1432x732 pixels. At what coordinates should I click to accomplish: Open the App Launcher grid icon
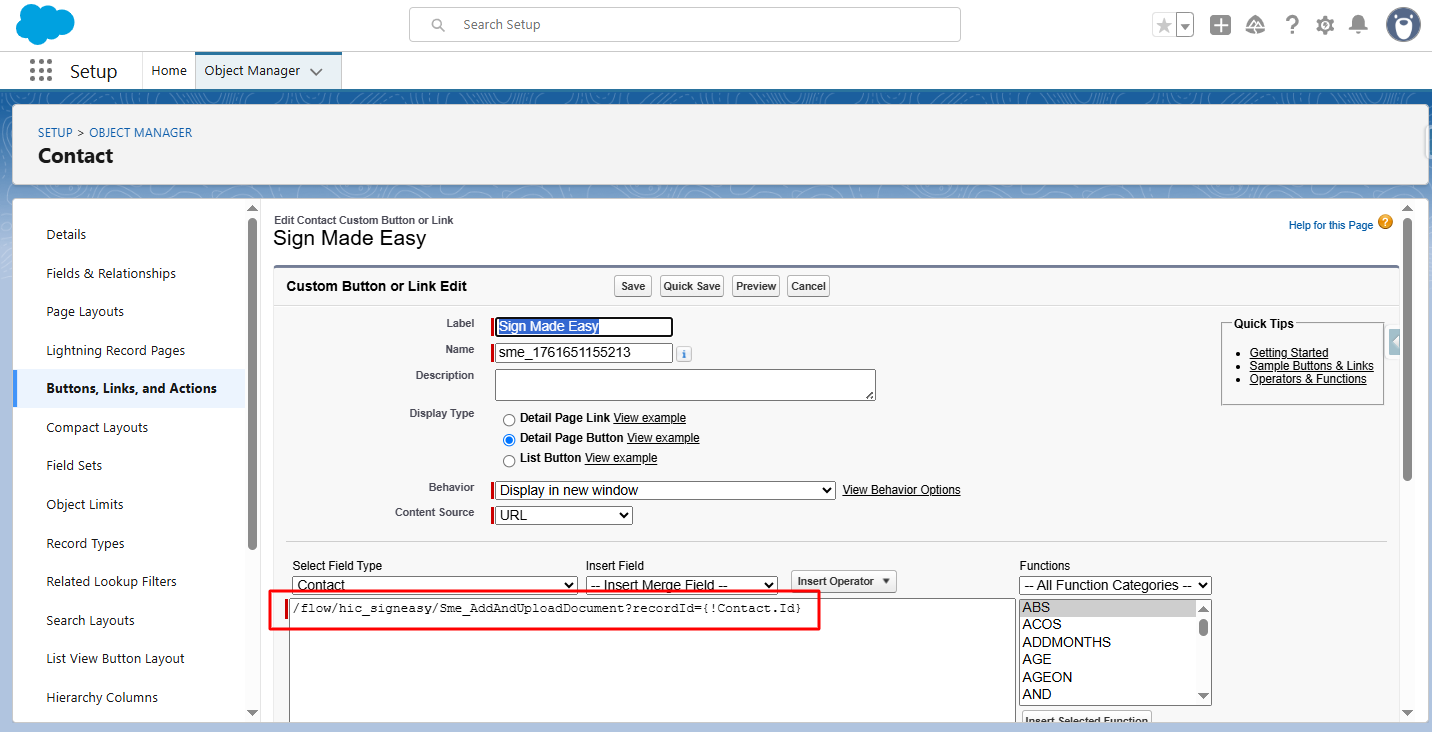(x=41, y=71)
